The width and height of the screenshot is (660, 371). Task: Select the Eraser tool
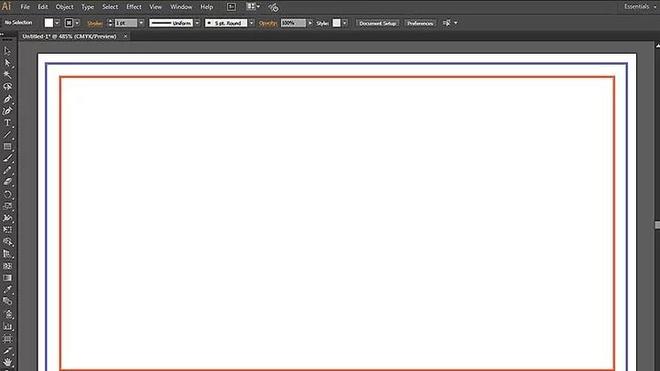click(7, 182)
